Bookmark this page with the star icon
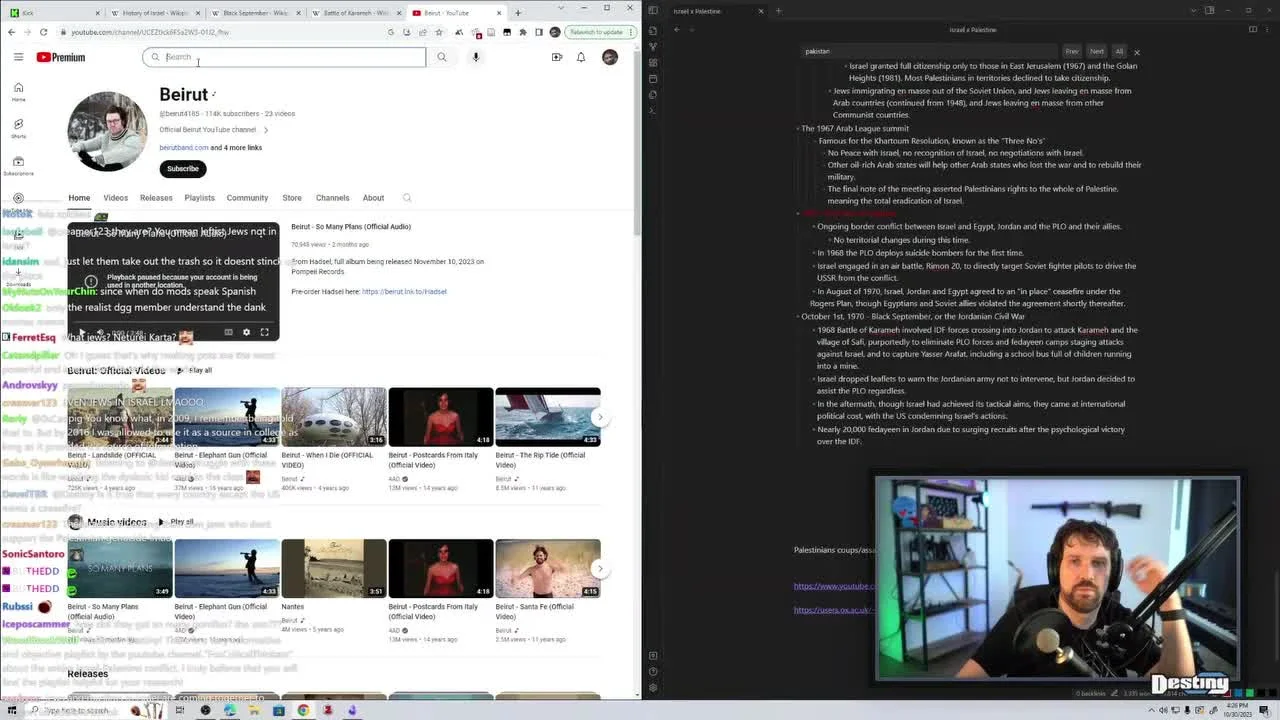 439,32
